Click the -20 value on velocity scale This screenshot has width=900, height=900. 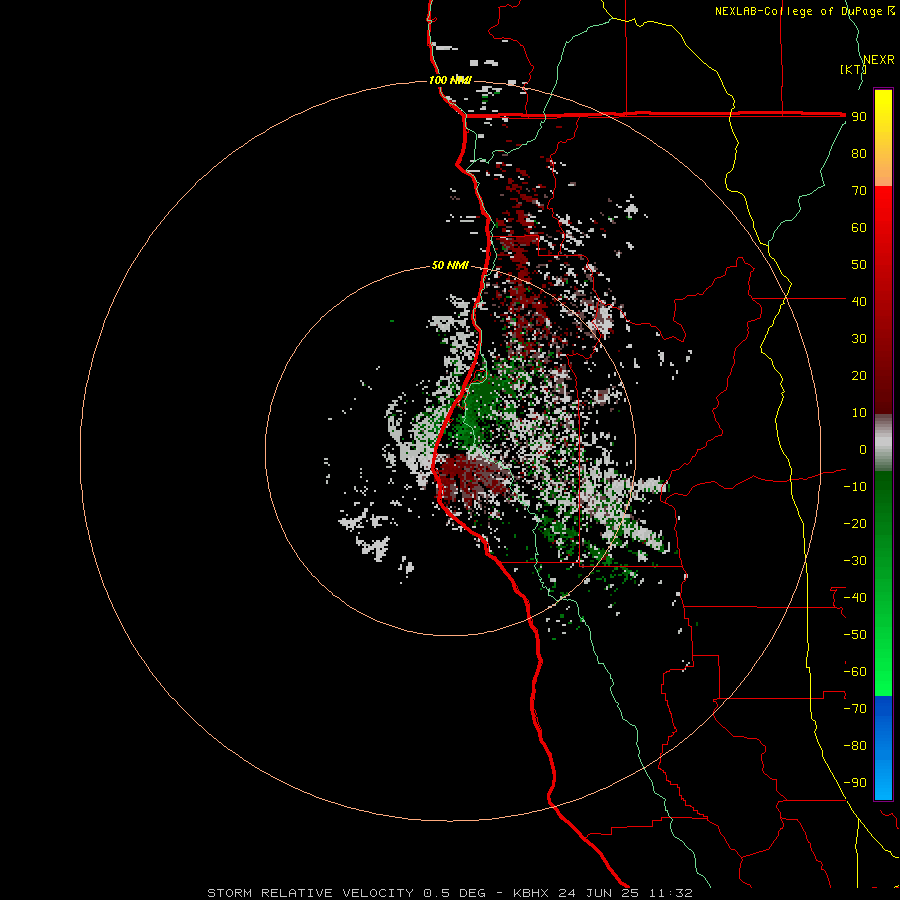click(855, 523)
